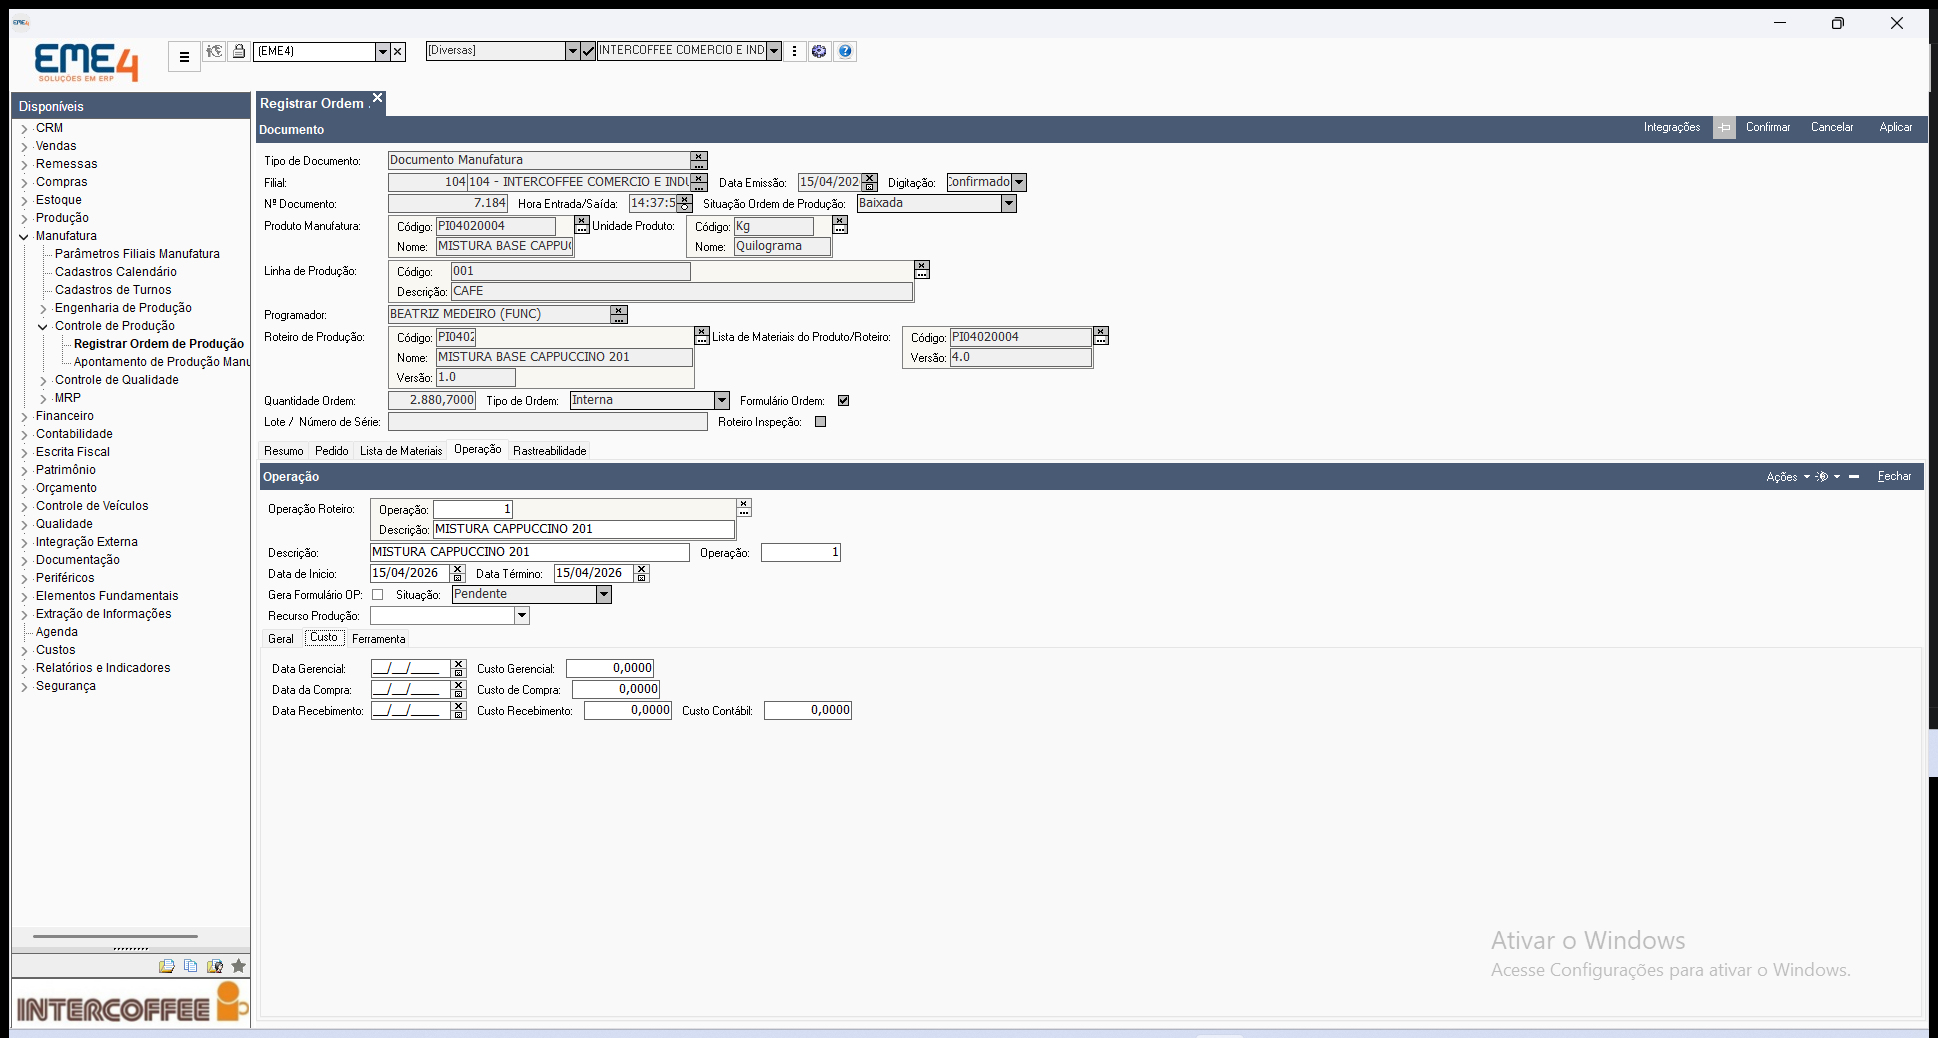Switch to the Lista de Materiais tab
This screenshot has width=1938, height=1038.
(x=401, y=451)
